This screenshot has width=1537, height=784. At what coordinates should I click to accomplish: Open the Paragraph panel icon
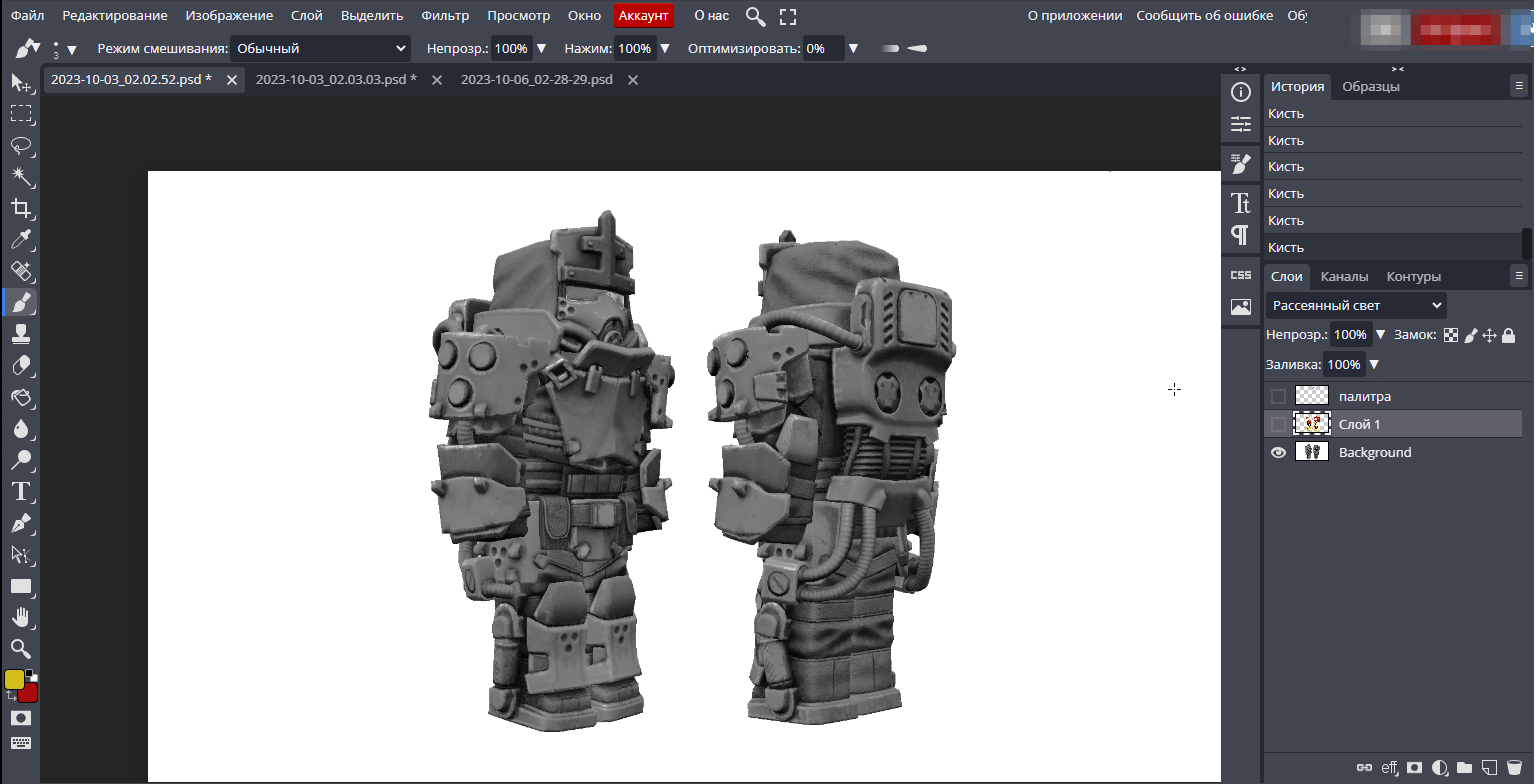(x=1241, y=235)
